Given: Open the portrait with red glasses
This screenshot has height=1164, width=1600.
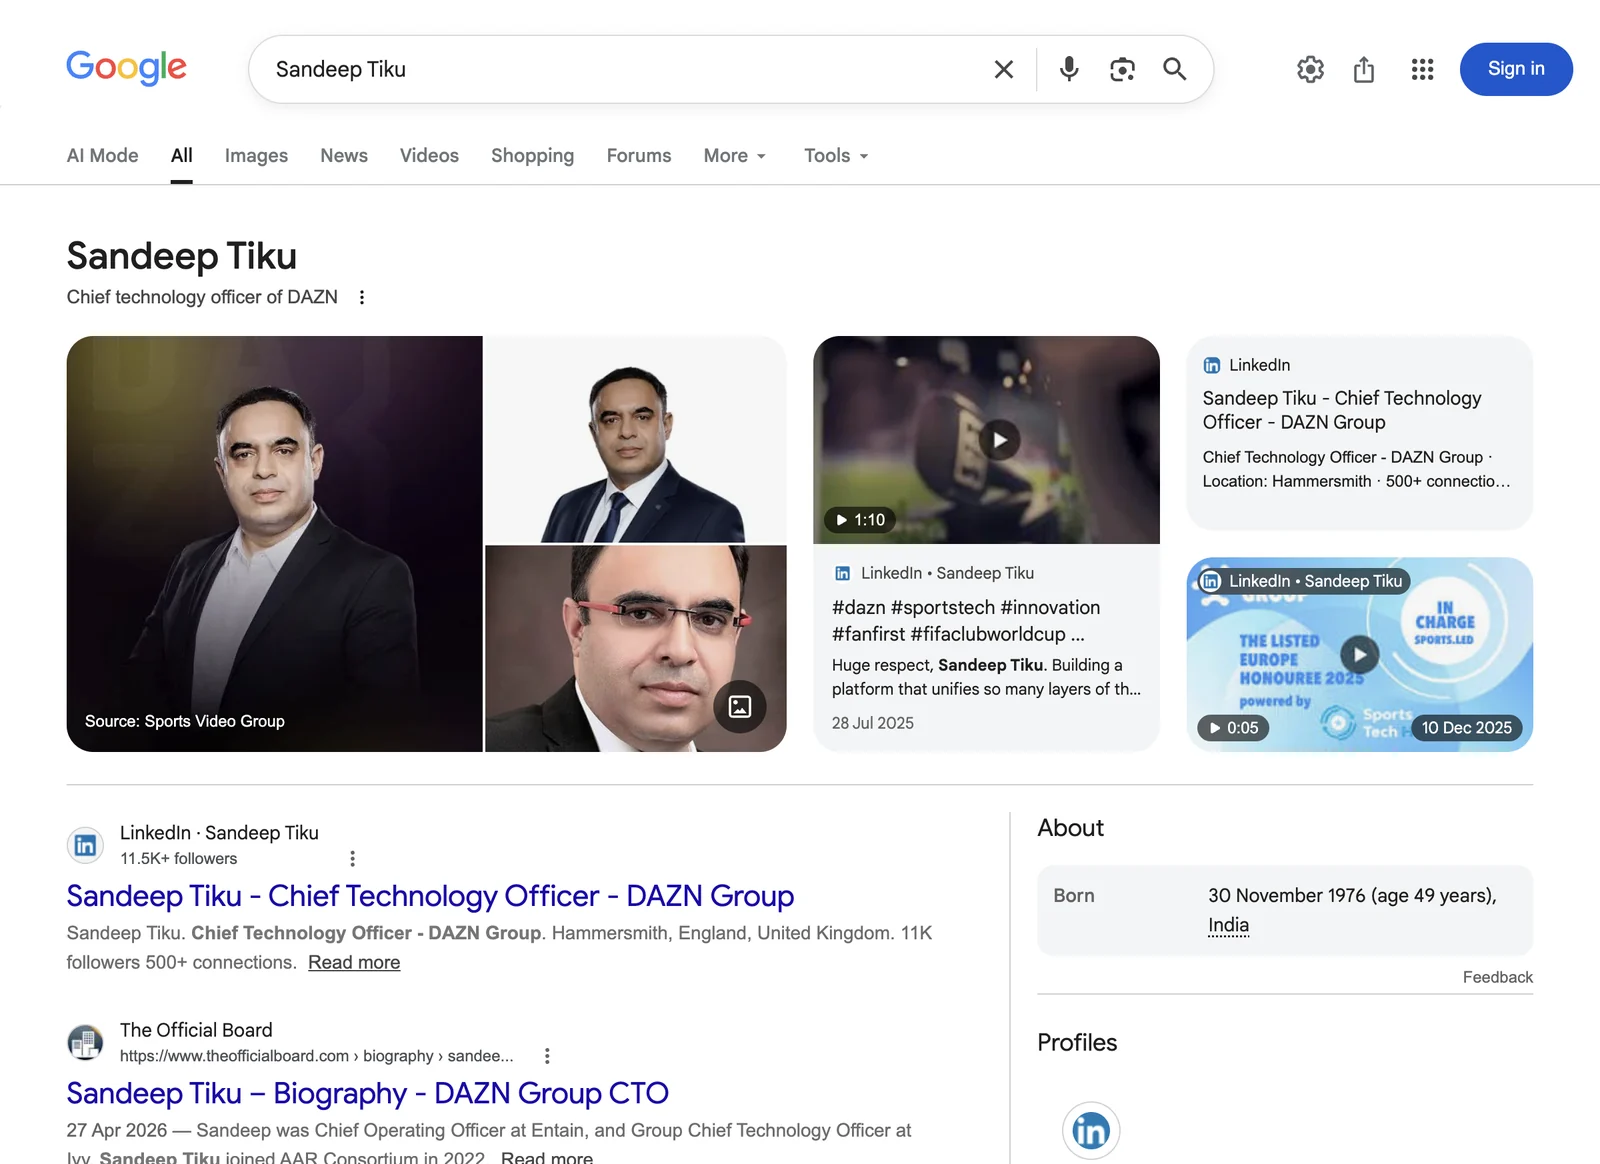Looking at the screenshot, I should point(636,648).
